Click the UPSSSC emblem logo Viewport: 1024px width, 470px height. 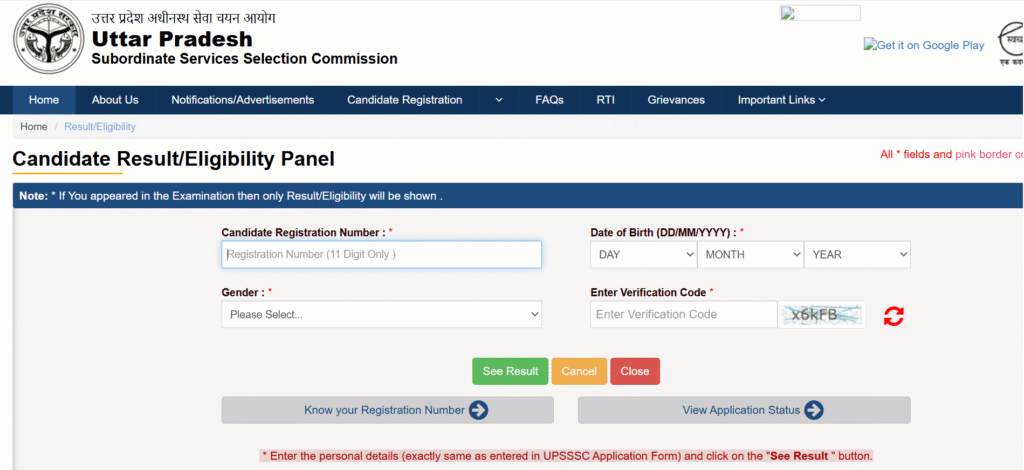coord(48,40)
